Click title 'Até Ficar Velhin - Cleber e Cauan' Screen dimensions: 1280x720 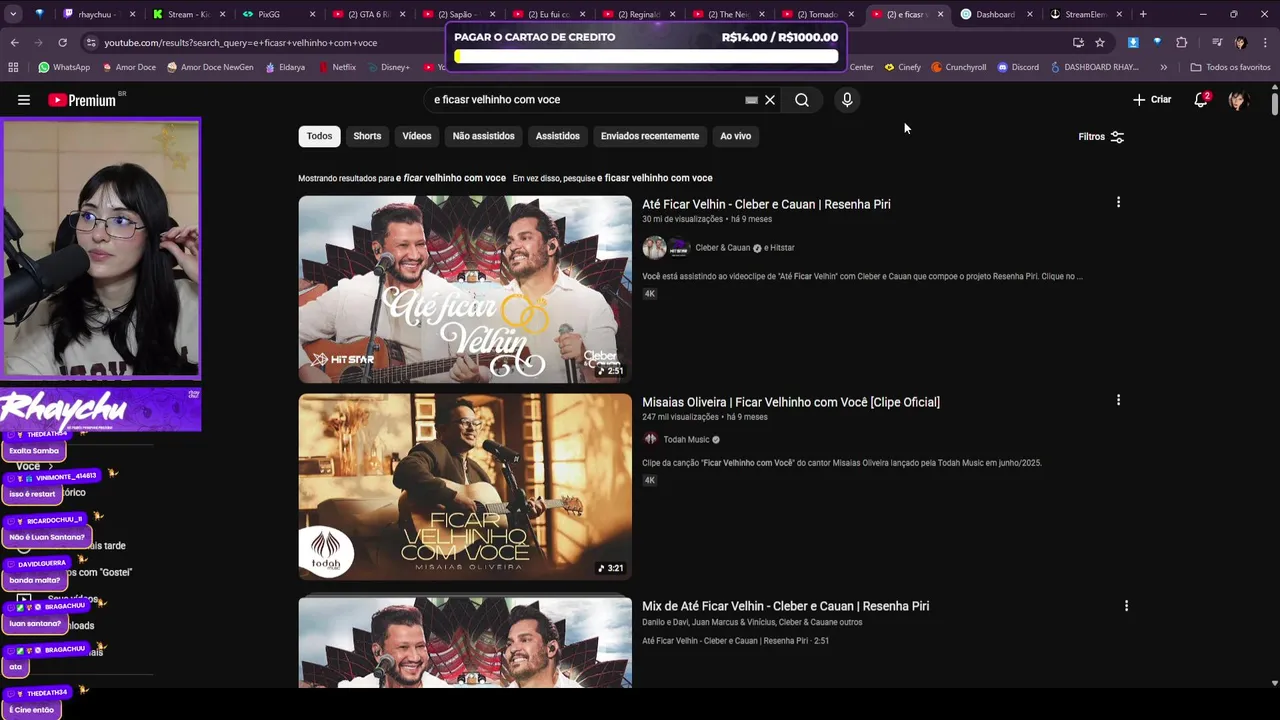tap(766, 204)
